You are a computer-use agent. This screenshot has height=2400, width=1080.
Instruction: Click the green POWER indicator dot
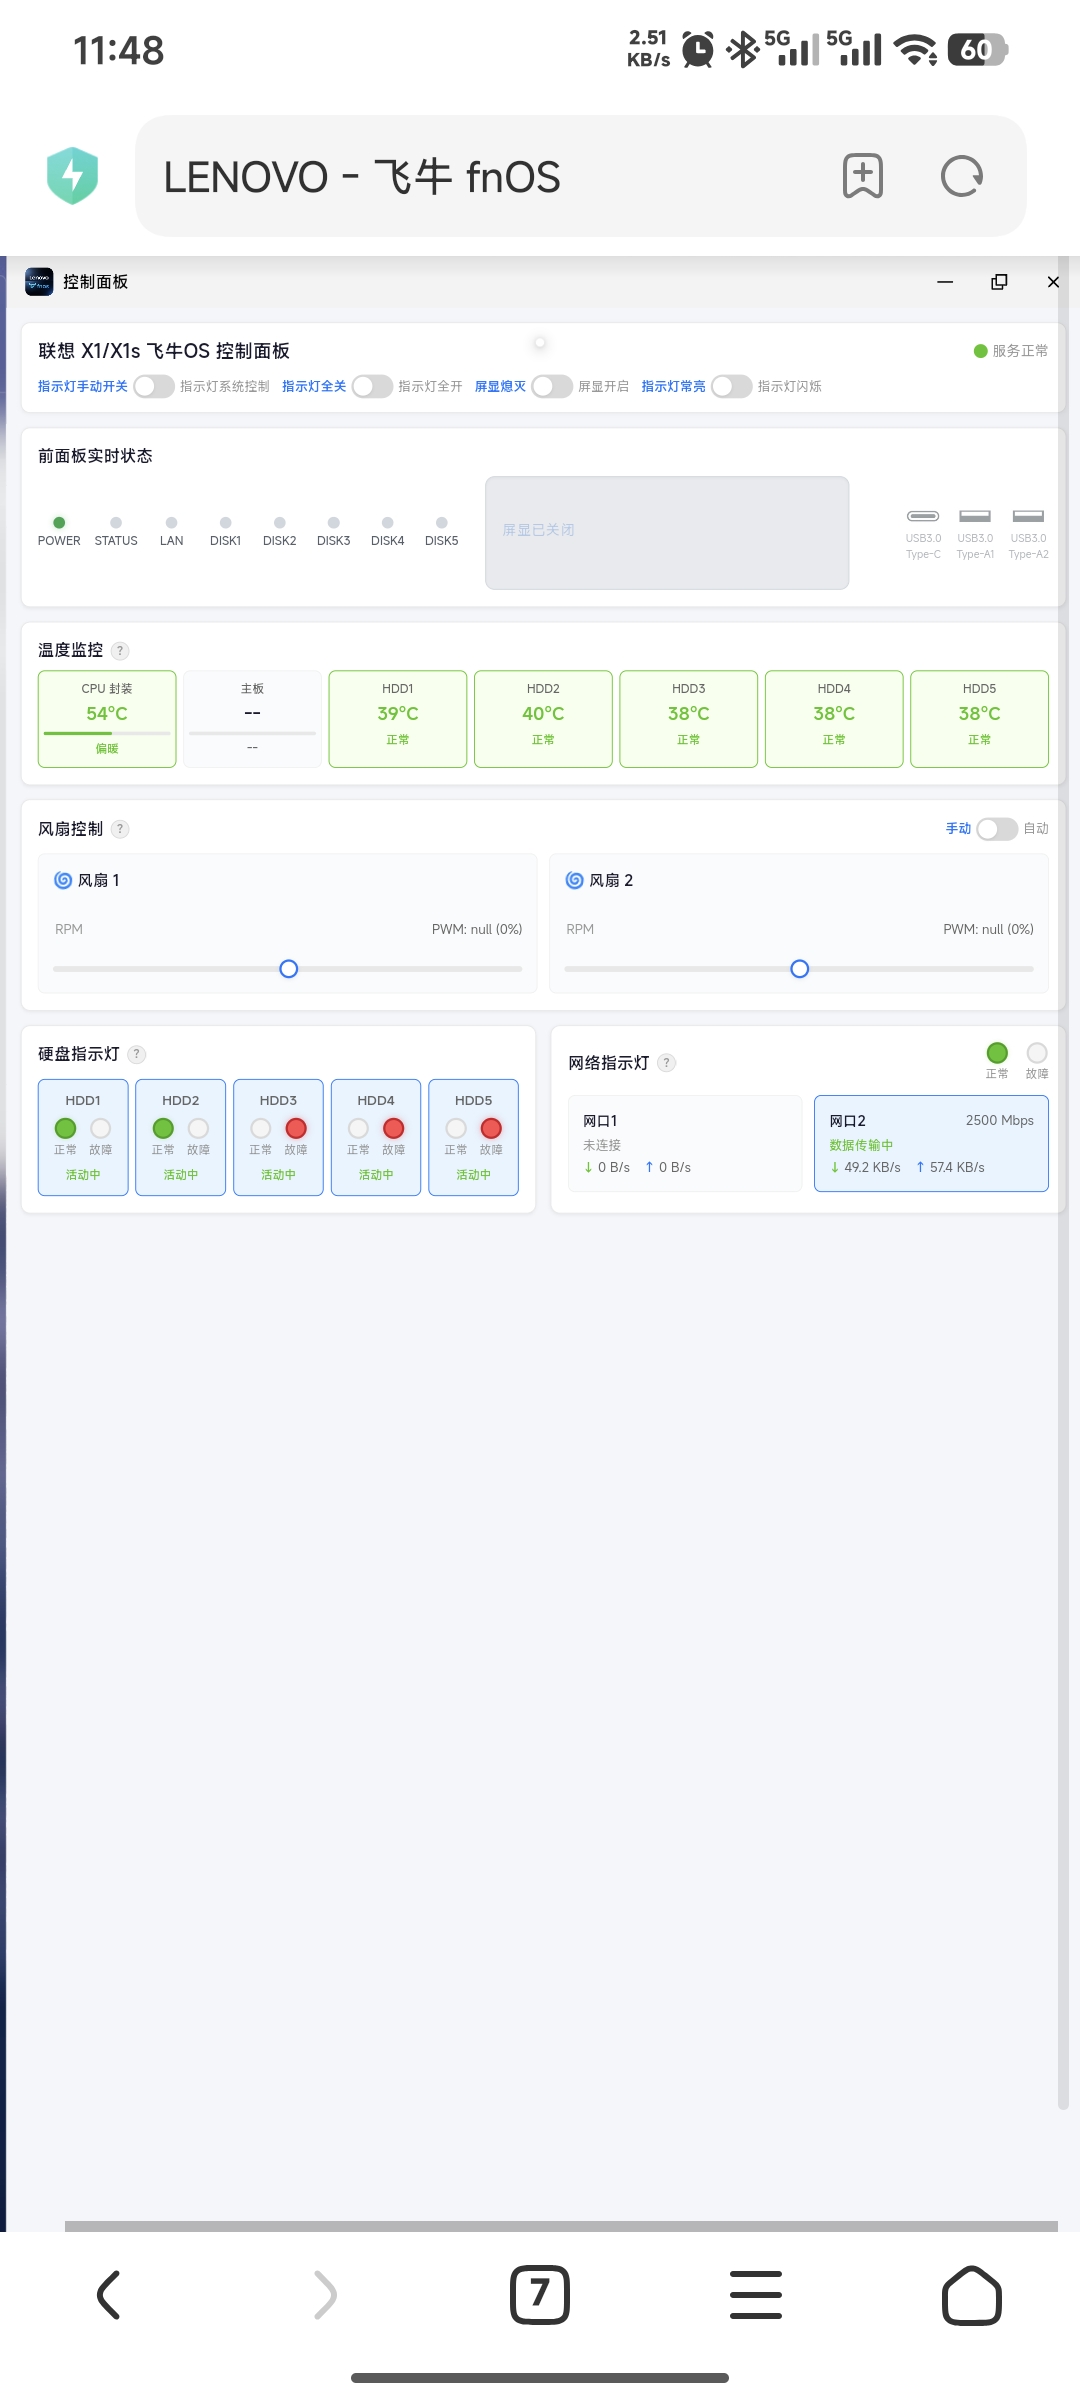point(59,522)
